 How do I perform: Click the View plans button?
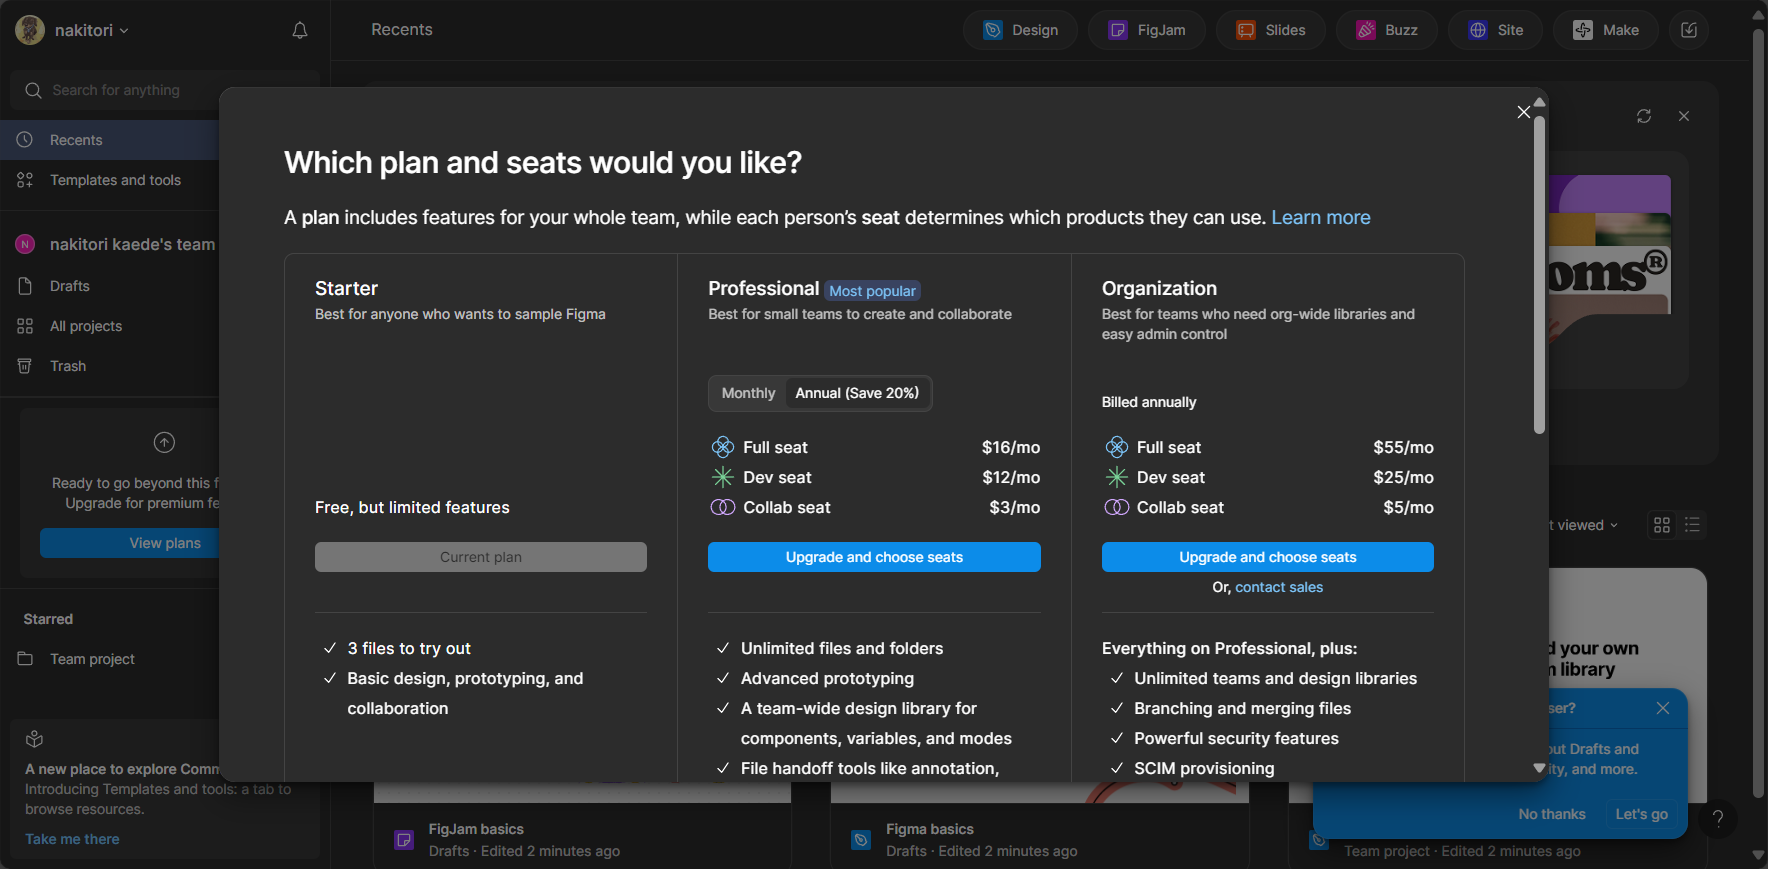pyautogui.click(x=130, y=543)
